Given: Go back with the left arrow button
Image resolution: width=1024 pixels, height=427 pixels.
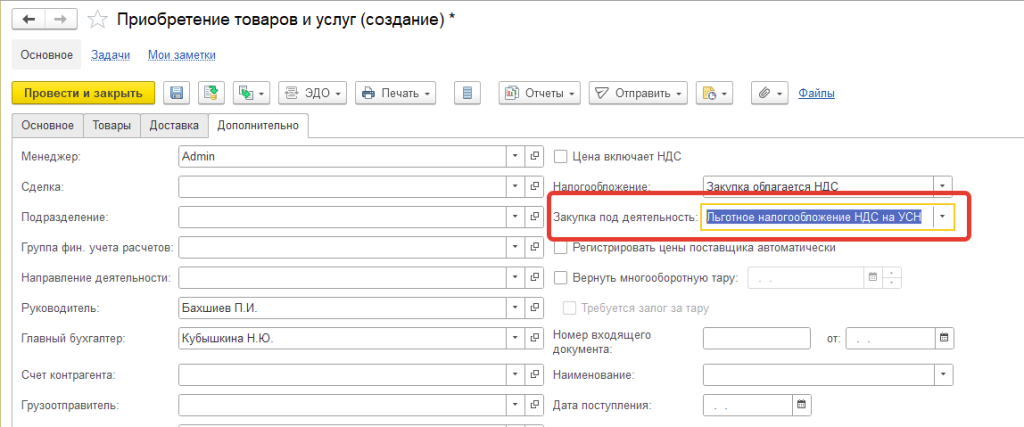Looking at the screenshot, I should point(29,20).
